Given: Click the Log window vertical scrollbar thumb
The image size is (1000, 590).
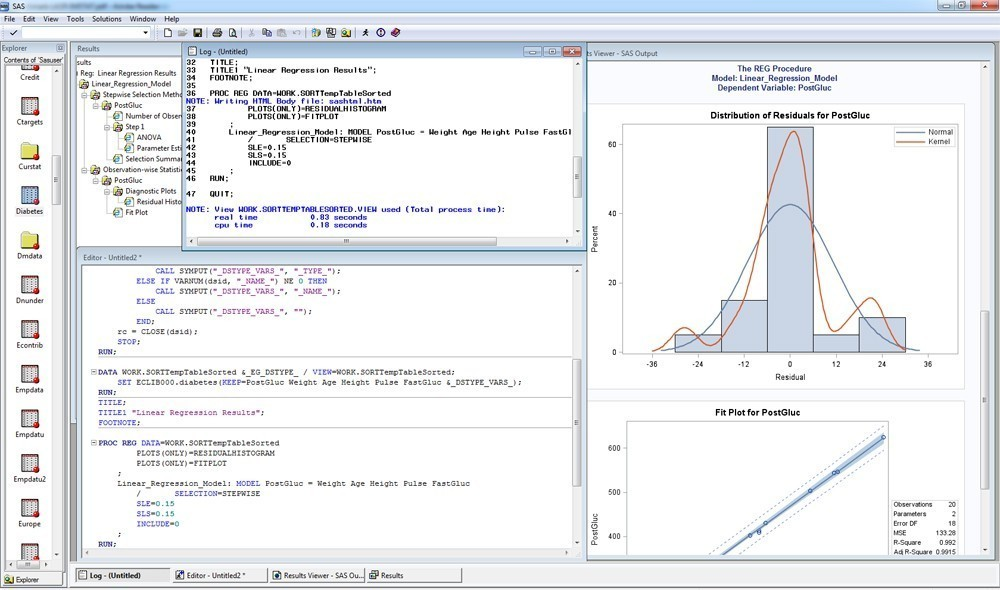Looking at the screenshot, I should (578, 177).
